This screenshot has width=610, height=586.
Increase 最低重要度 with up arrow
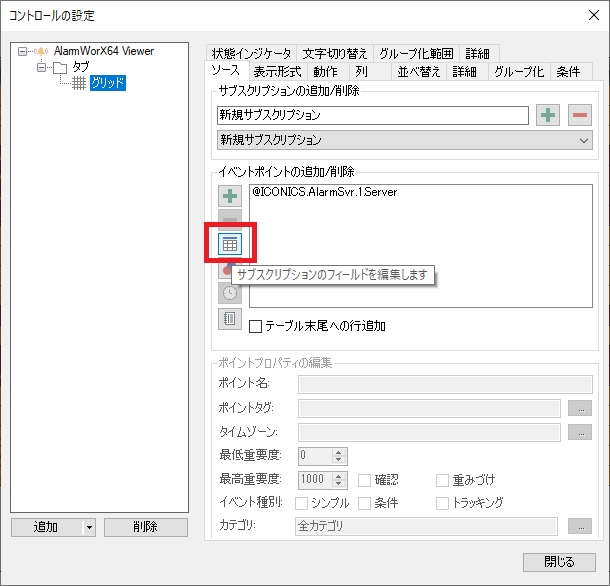pos(338,453)
